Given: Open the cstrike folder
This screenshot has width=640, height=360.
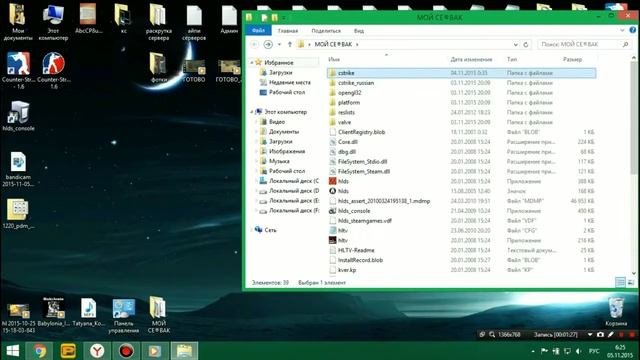Looking at the screenshot, I should tap(462, 73).
